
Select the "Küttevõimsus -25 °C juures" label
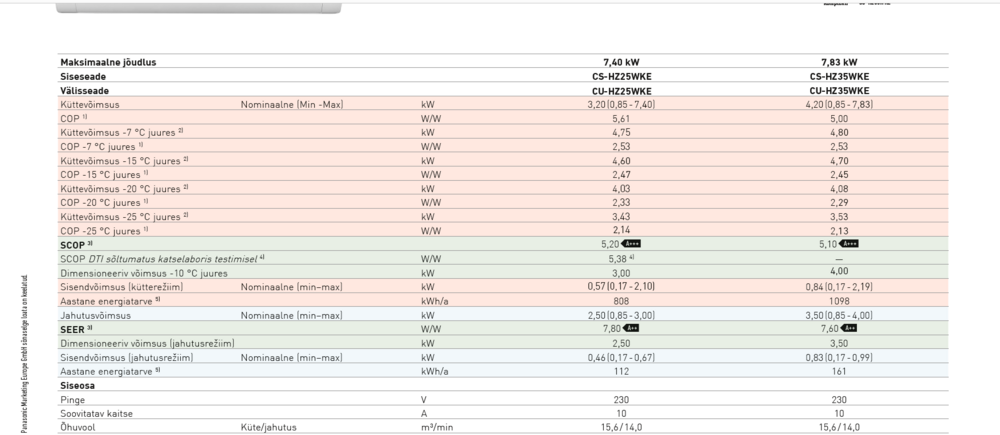(x=126, y=217)
